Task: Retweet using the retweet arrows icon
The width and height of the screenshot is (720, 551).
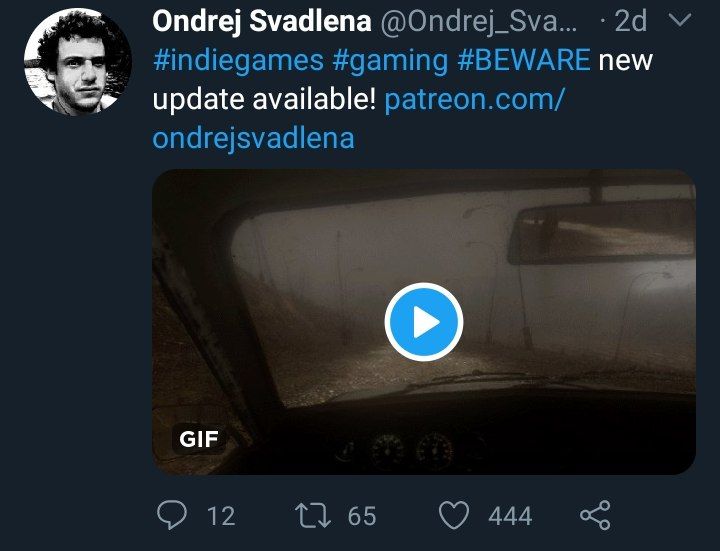Action: (x=313, y=515)
